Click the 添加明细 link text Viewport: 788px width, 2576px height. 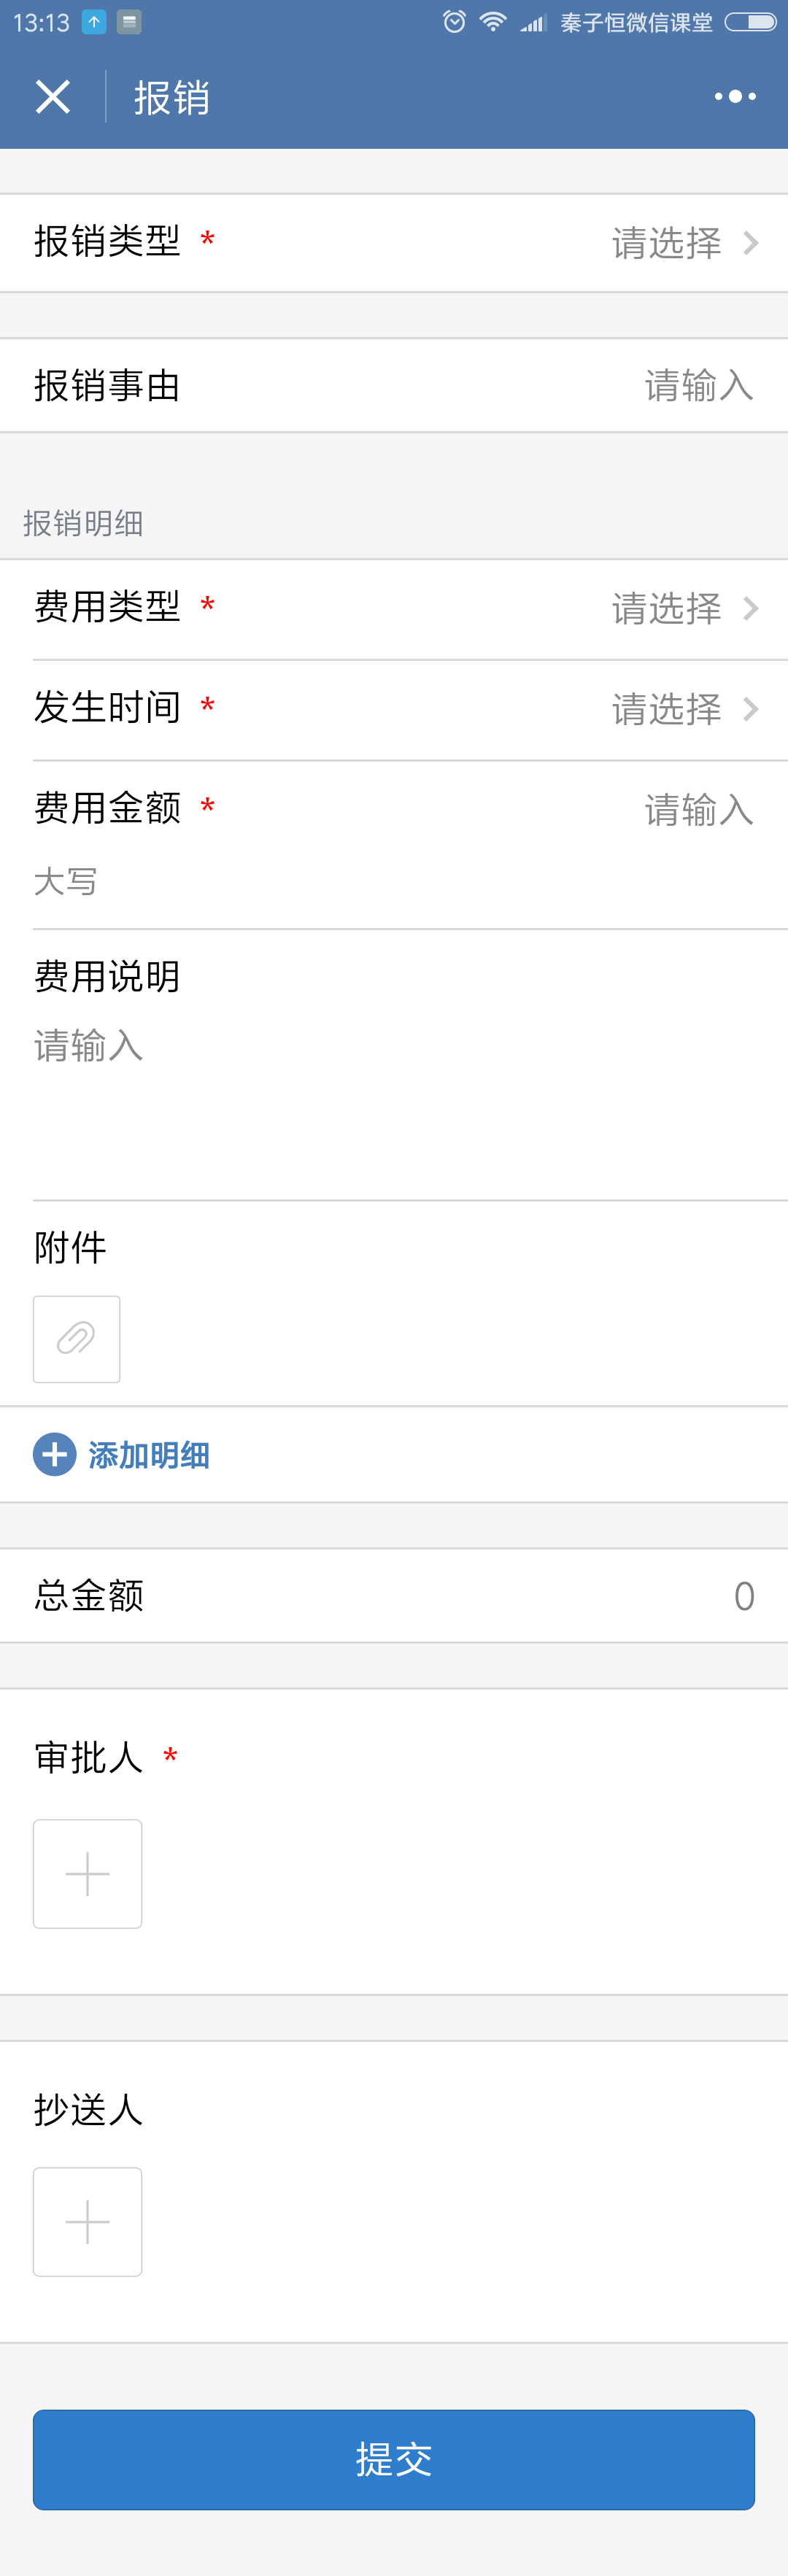coord(149,1455)
